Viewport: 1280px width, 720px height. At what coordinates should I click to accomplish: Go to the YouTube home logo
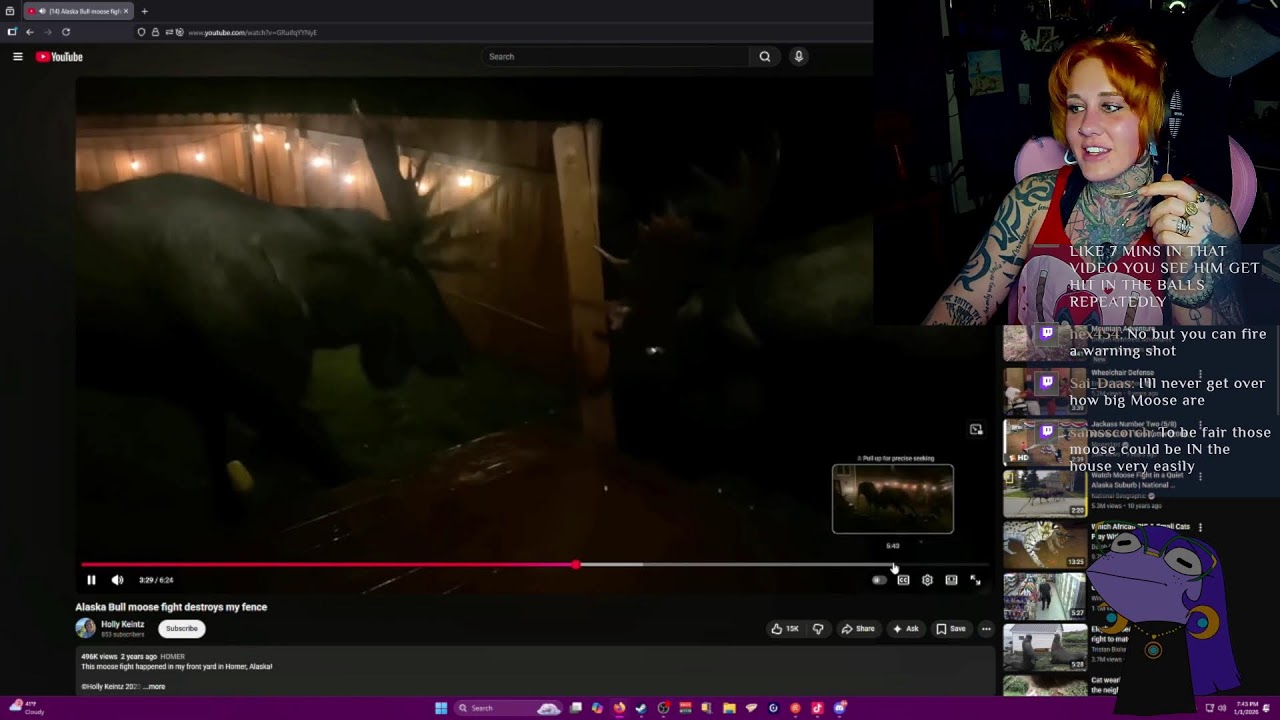pyautogui.click(x=59, y=57)
